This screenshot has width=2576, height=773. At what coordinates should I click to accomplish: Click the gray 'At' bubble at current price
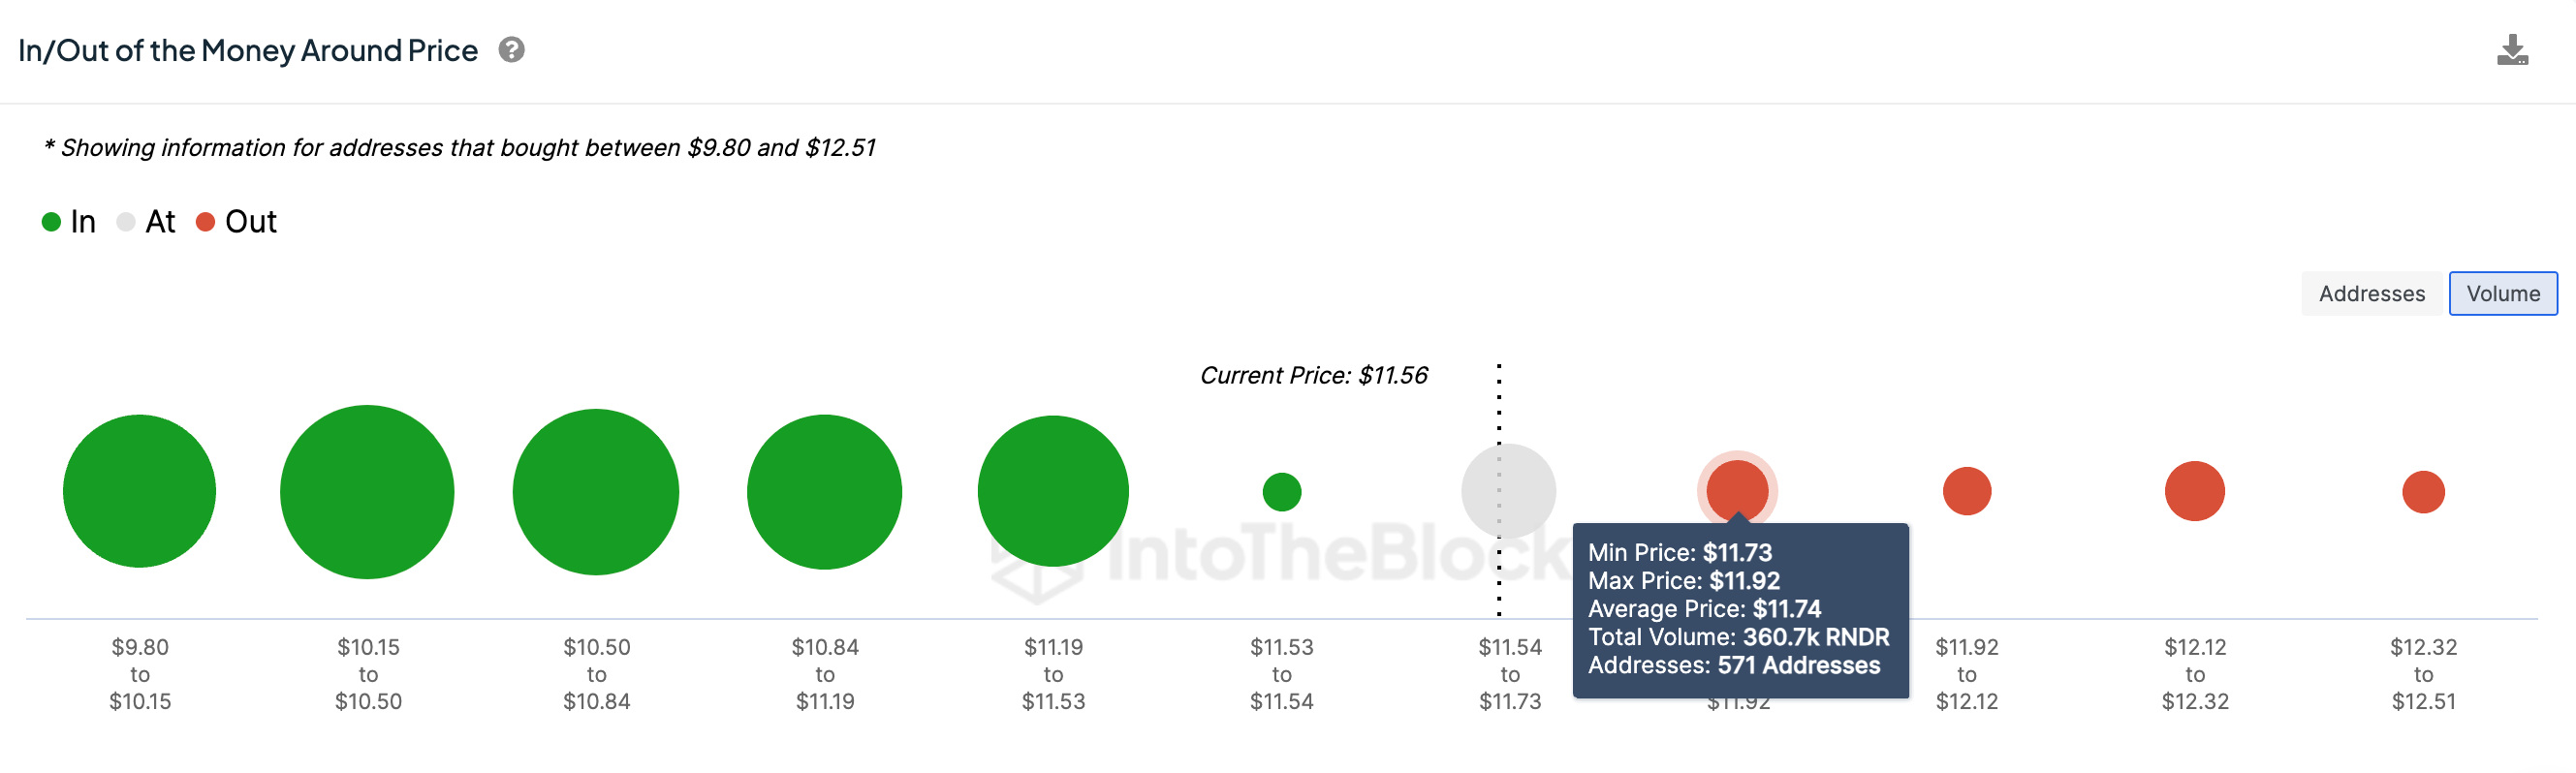click(1508, 491)
